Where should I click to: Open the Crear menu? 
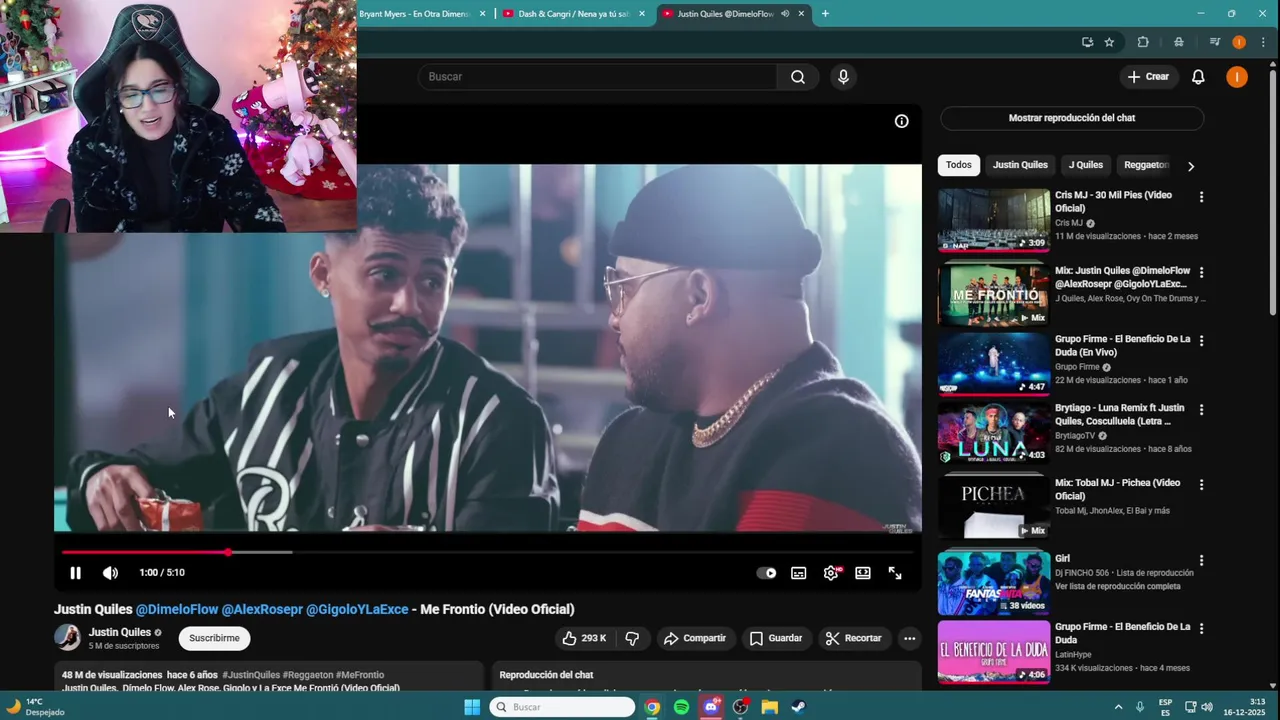pos(1148,77)
